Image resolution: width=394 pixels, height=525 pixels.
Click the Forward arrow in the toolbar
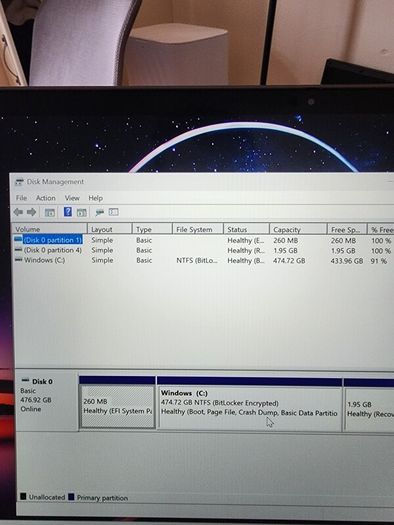(31, 212)
